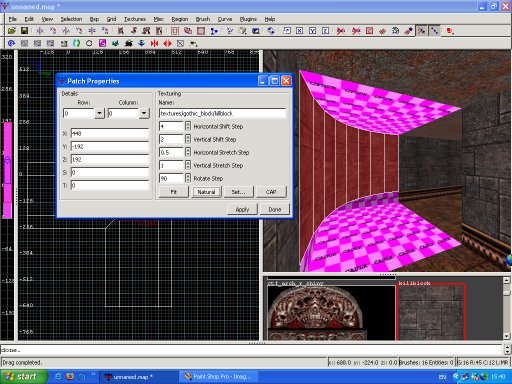Save the map with the floppy disk icon

tap(24, 31)
